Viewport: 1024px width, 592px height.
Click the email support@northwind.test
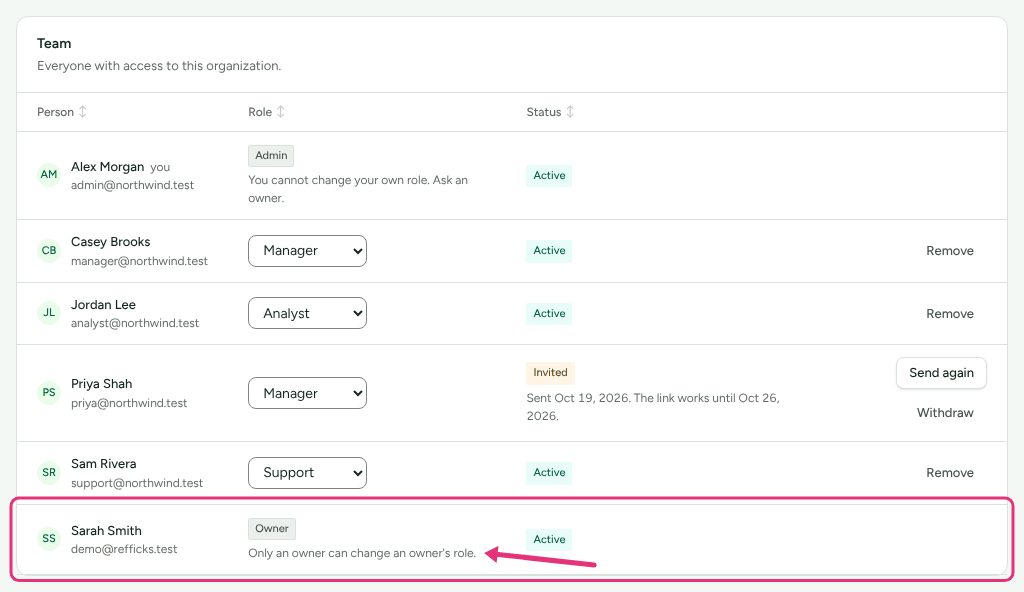click(x=136, y=483)
